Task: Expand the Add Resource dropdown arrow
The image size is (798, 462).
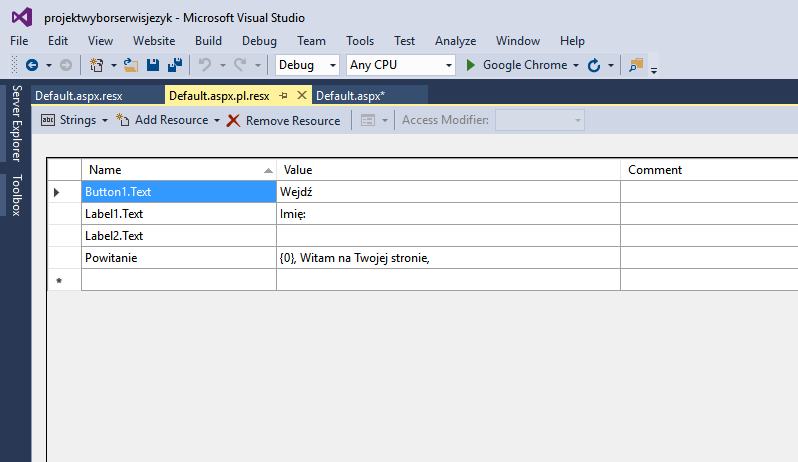Action: click(x=217, y=121)
